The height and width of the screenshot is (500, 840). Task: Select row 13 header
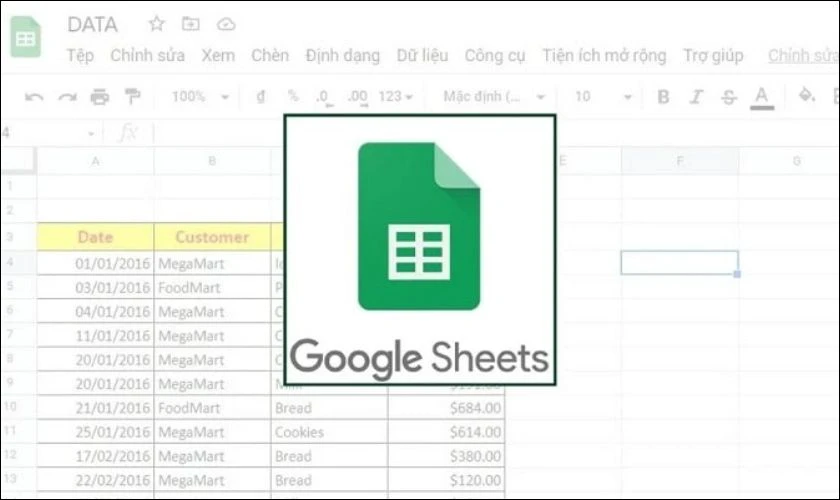(18, 479)
